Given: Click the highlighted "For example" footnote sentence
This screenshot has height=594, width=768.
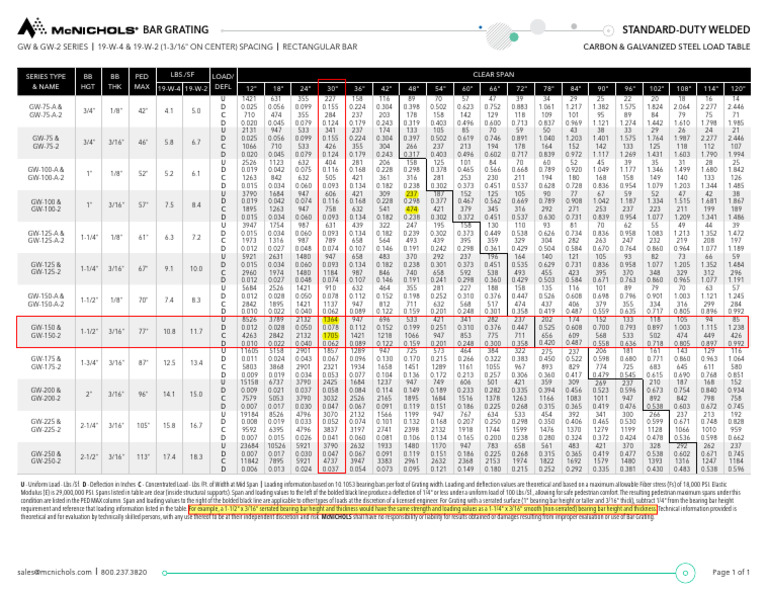Looking at the screenshot, I should (422, 509).
